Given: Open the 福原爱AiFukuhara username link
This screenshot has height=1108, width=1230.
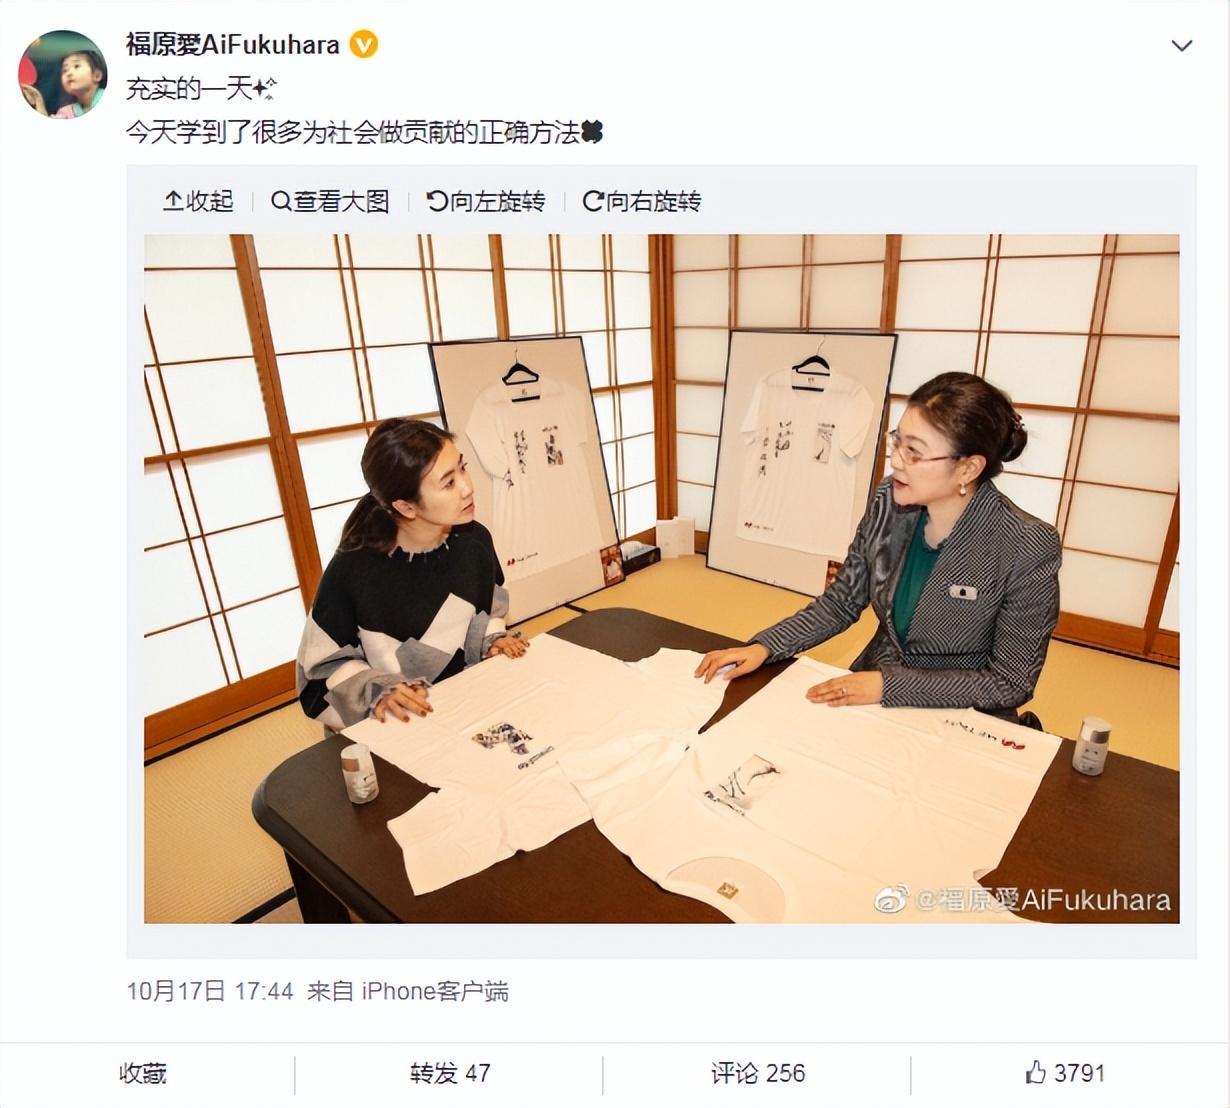Looking at the screenshot, I should (233, 45).
